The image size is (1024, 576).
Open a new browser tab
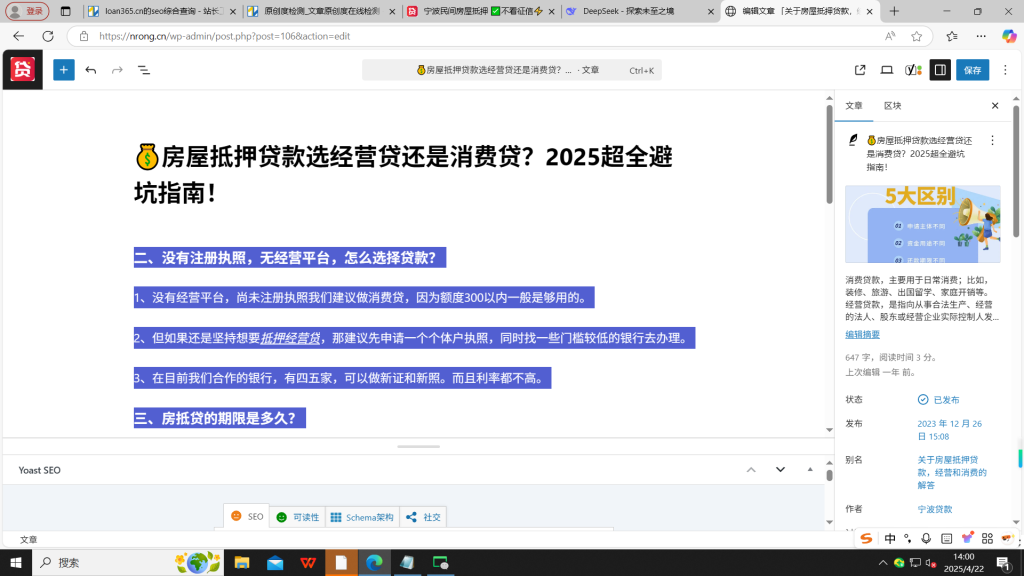pos(894,11)
